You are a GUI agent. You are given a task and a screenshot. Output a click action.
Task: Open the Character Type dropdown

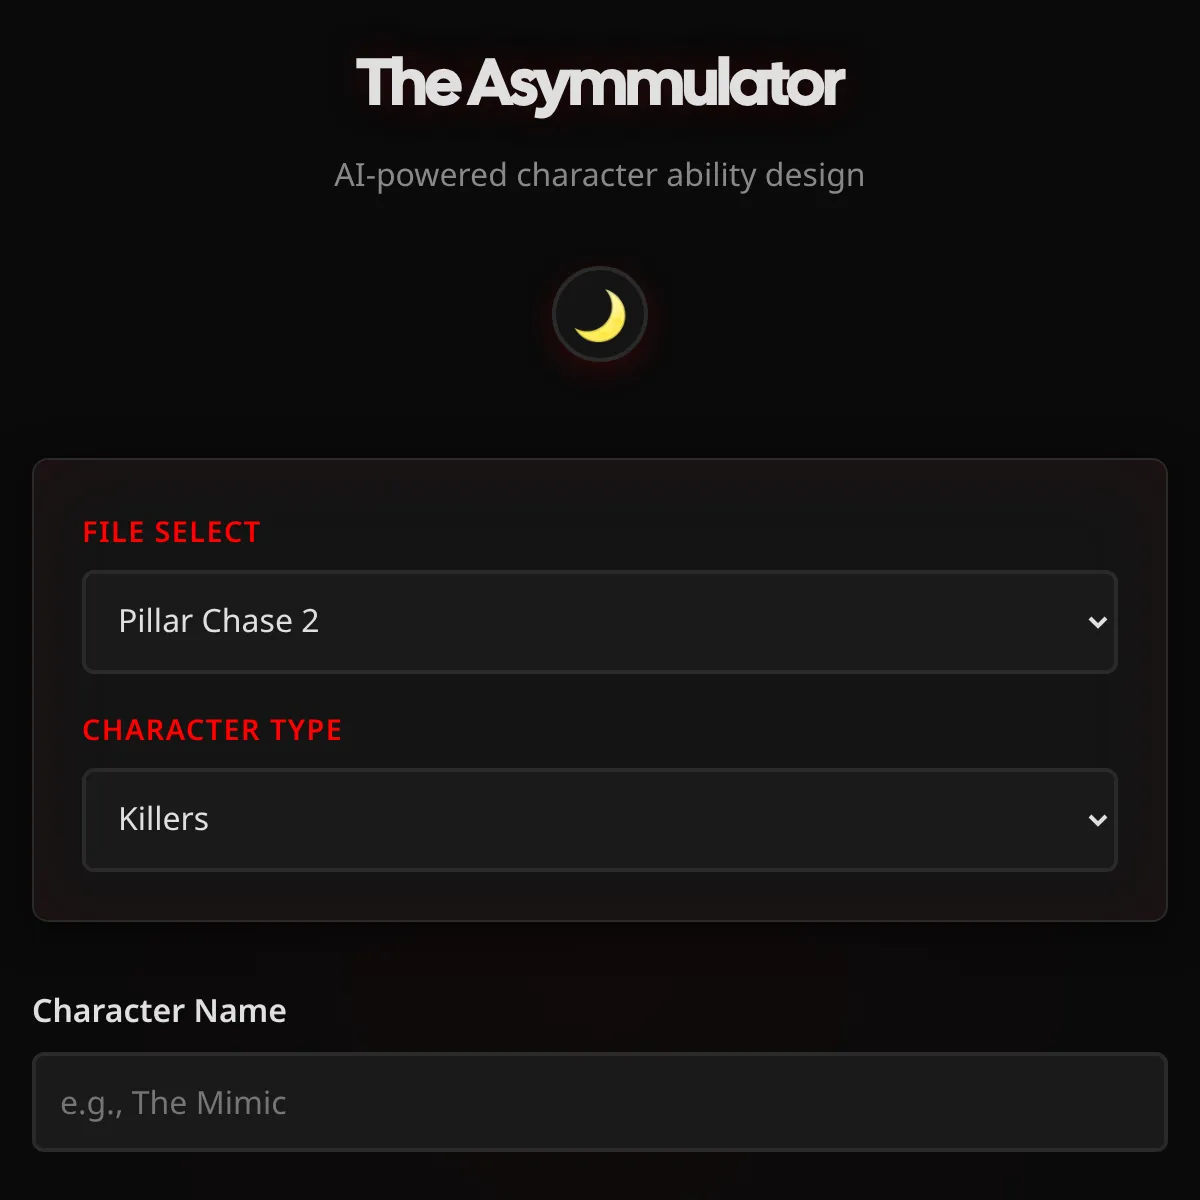coord(599,820)
